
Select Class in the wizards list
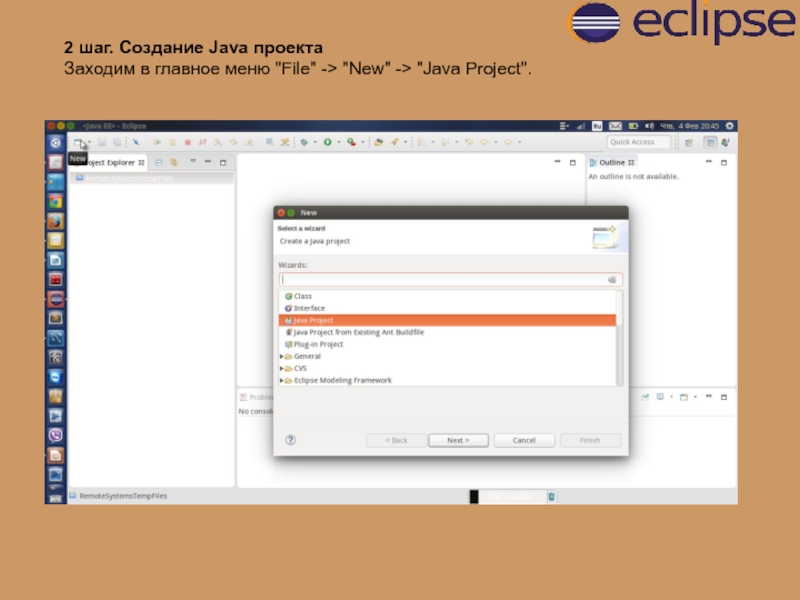click(448, 296)
